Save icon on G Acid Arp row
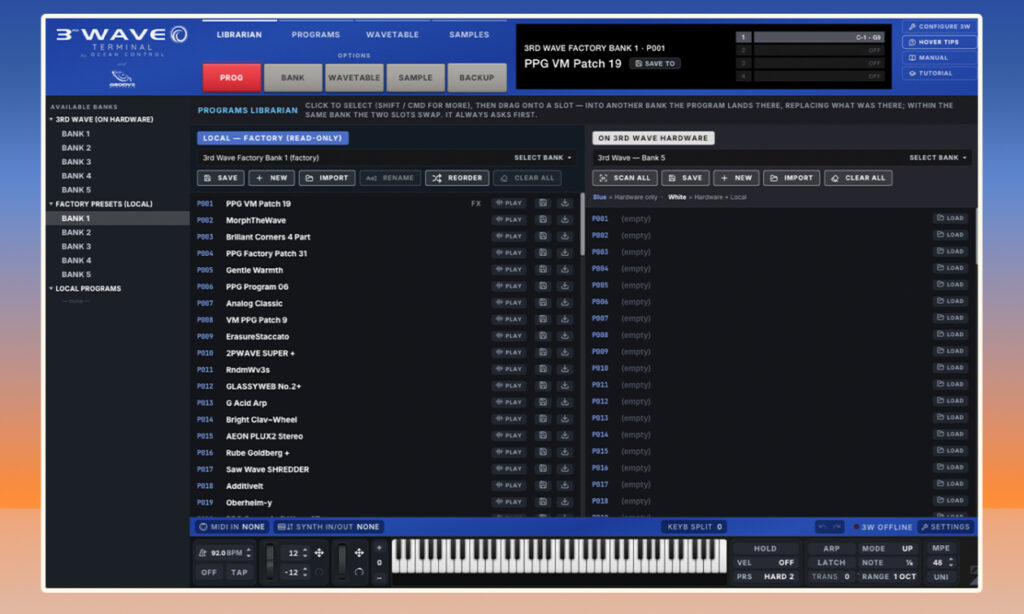The width and height of the screenshot is (1024, 614). (543, 402)
